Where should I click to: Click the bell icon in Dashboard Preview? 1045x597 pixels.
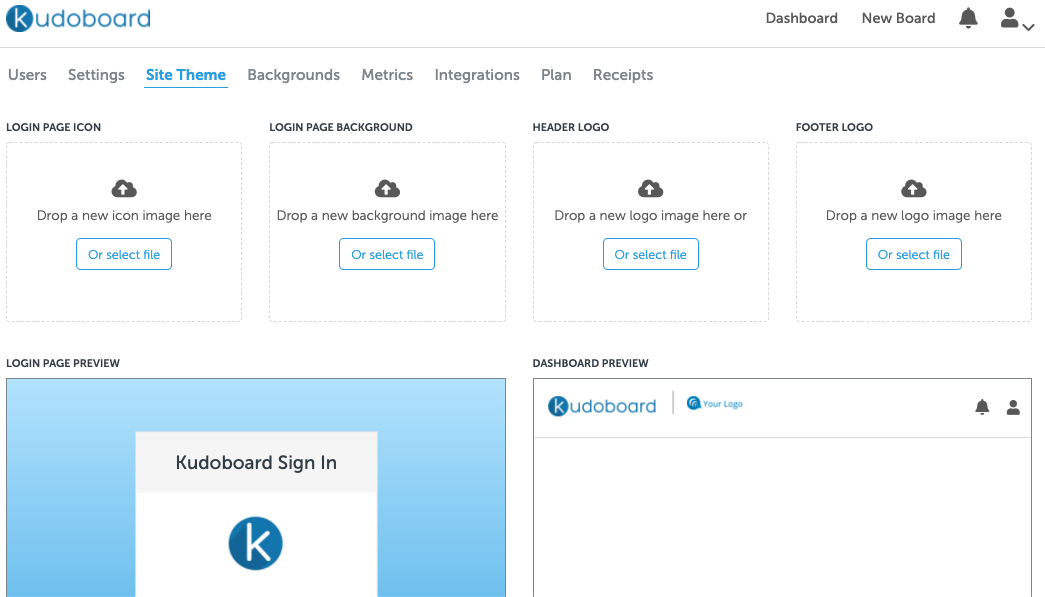tap(982, 407)
